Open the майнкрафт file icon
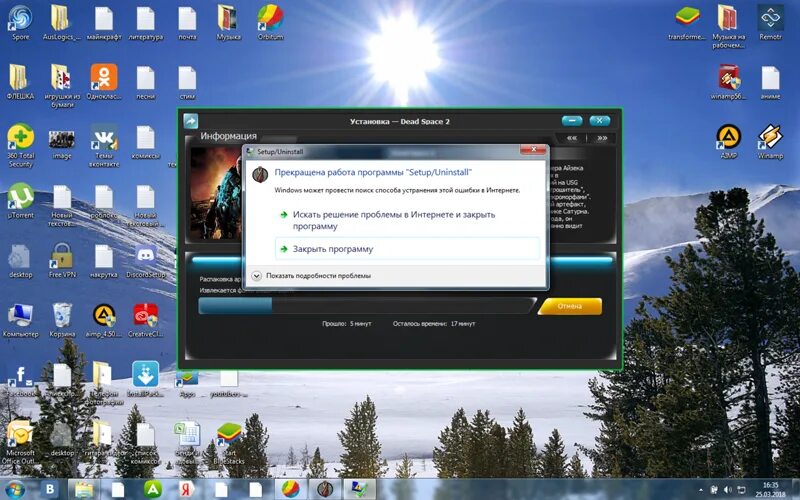800x500 pixels. click(x=104, y=21)
